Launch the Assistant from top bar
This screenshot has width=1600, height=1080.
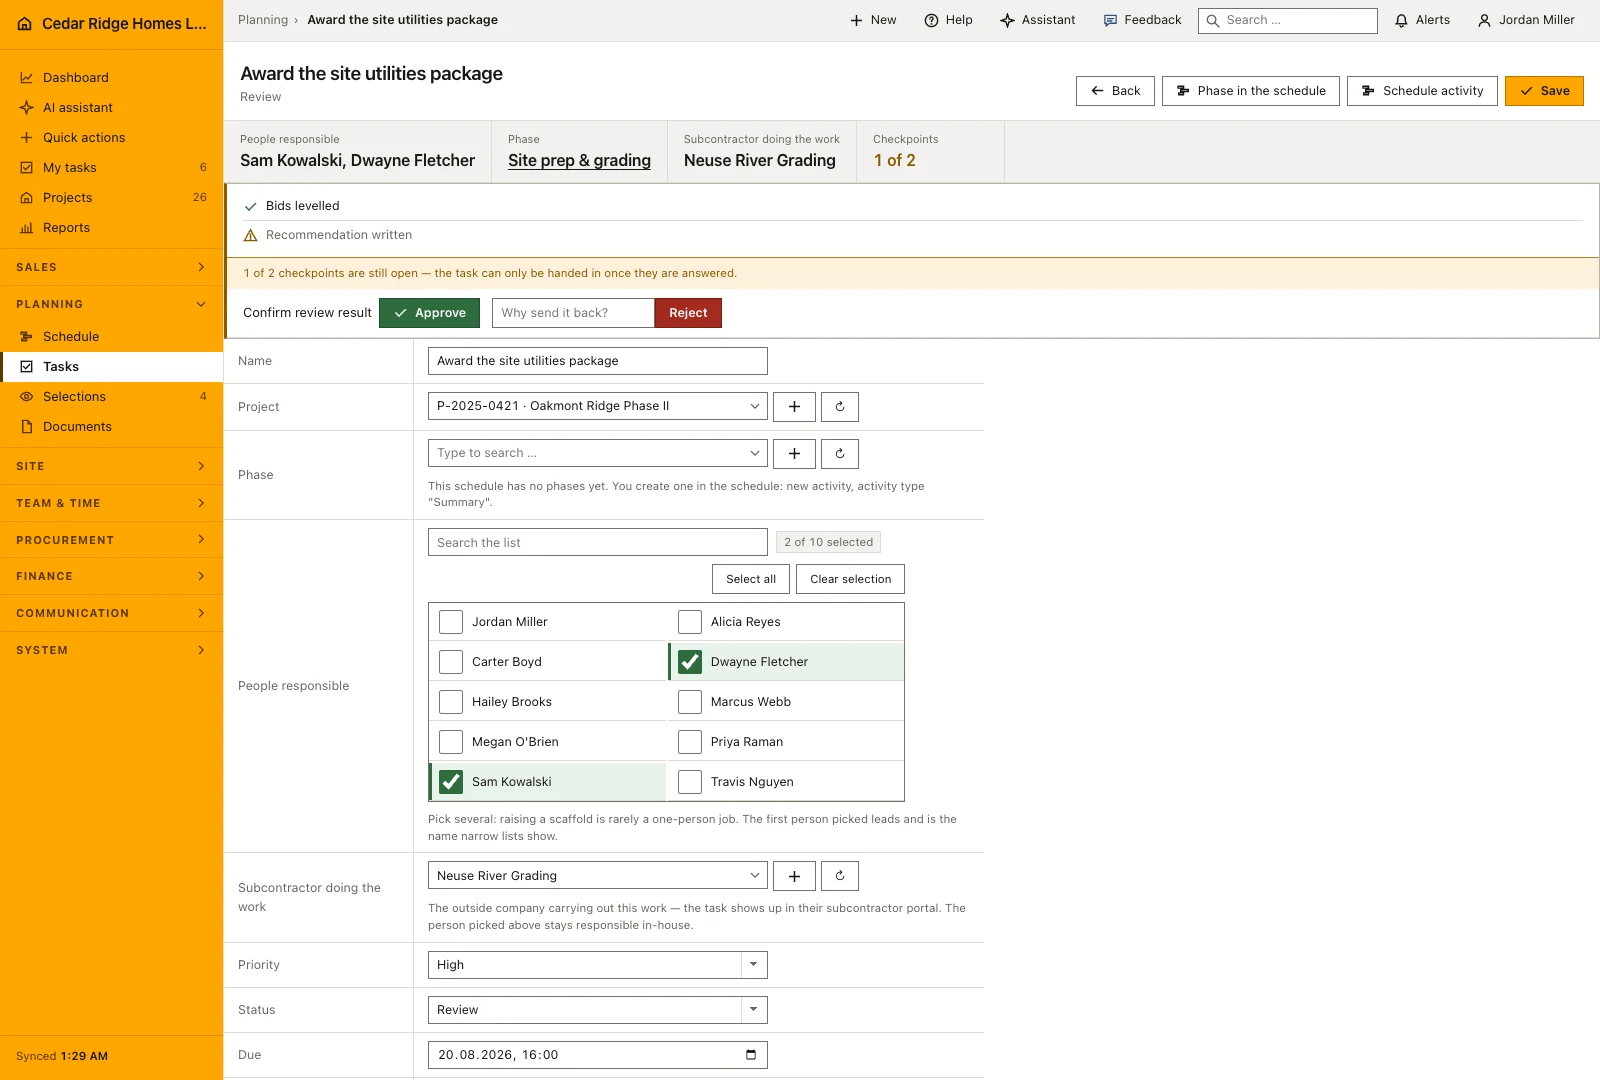tap(1038, 20)
